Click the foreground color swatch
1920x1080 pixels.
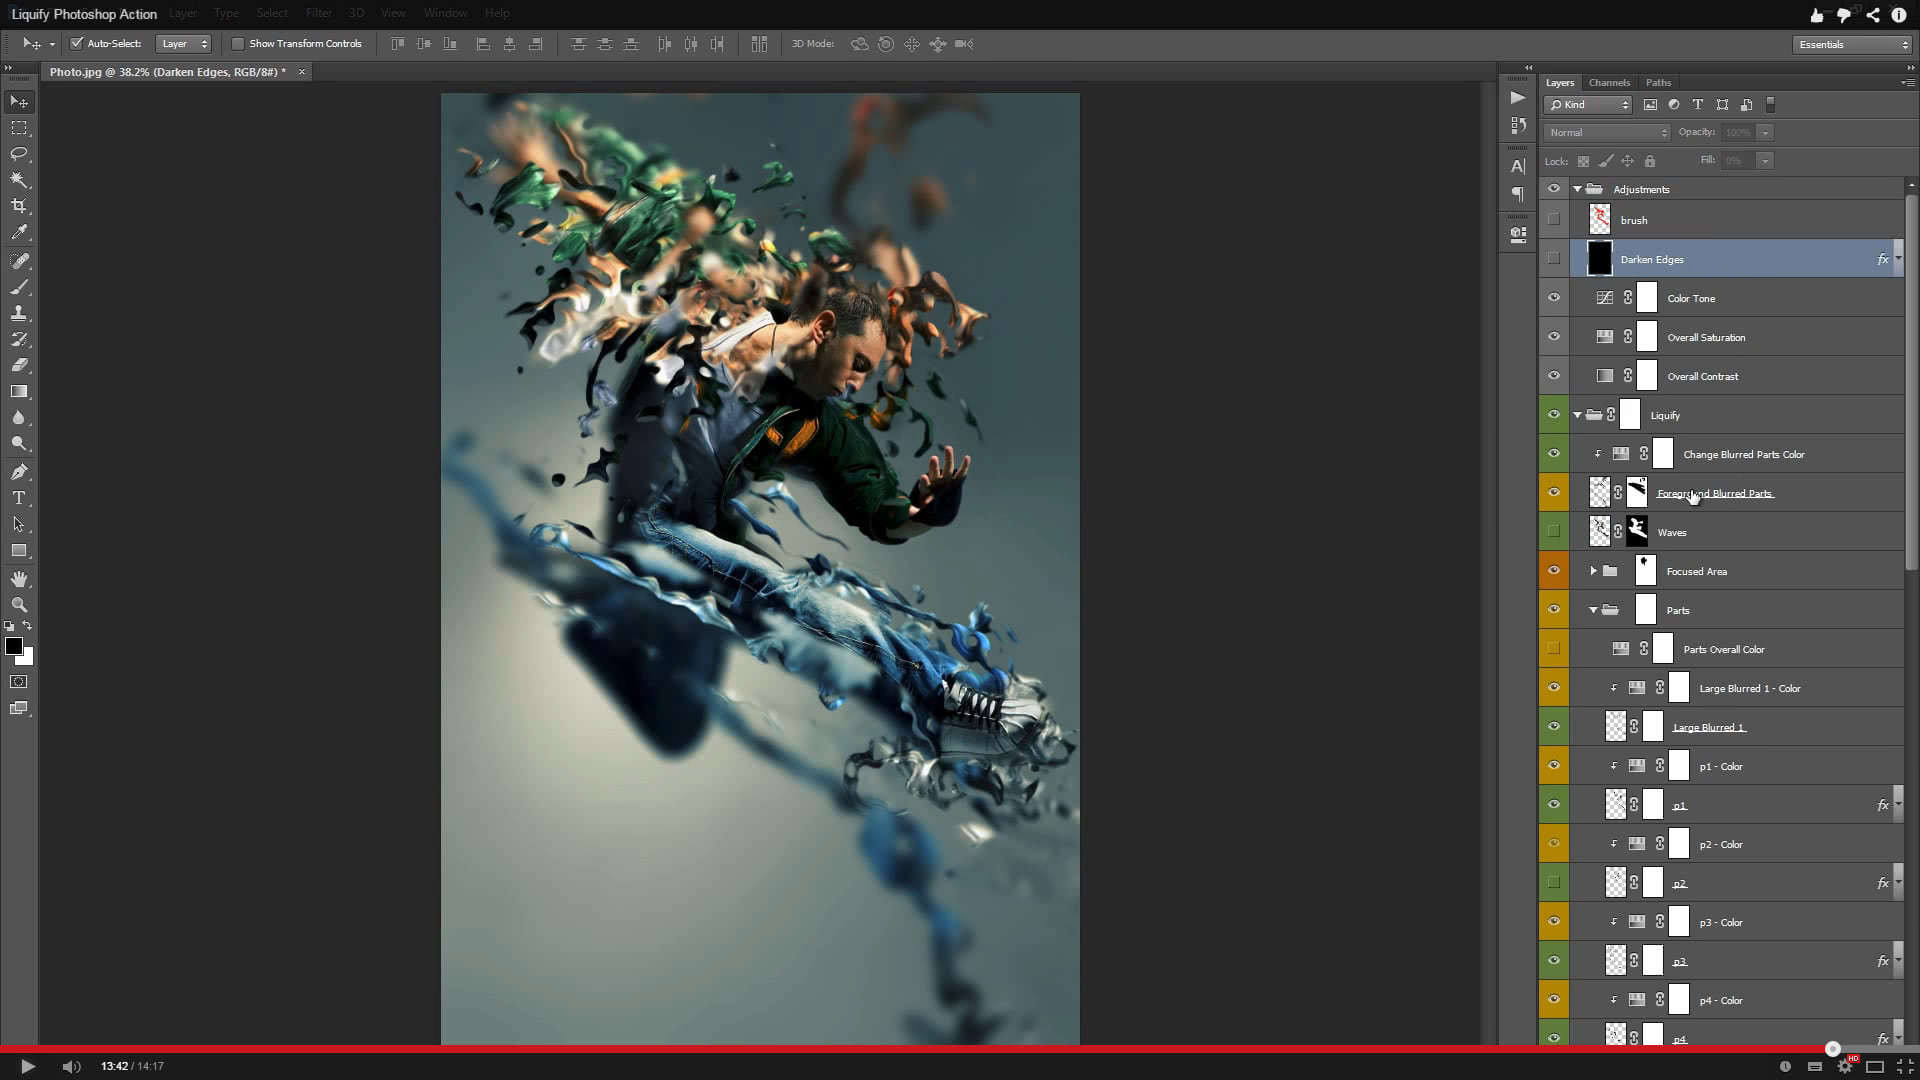[x=14, y=646]
